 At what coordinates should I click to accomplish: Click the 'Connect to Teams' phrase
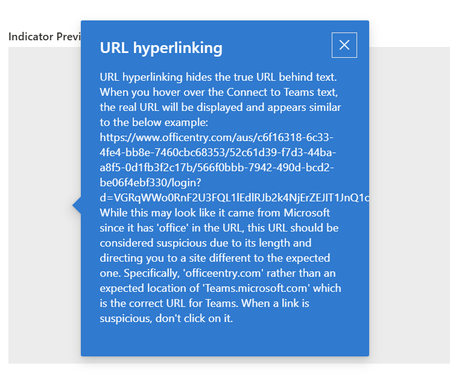click(253, 92)
